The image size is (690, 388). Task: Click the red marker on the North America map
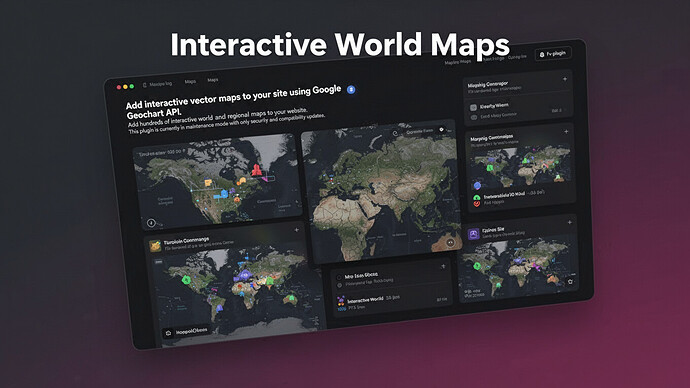257,170
